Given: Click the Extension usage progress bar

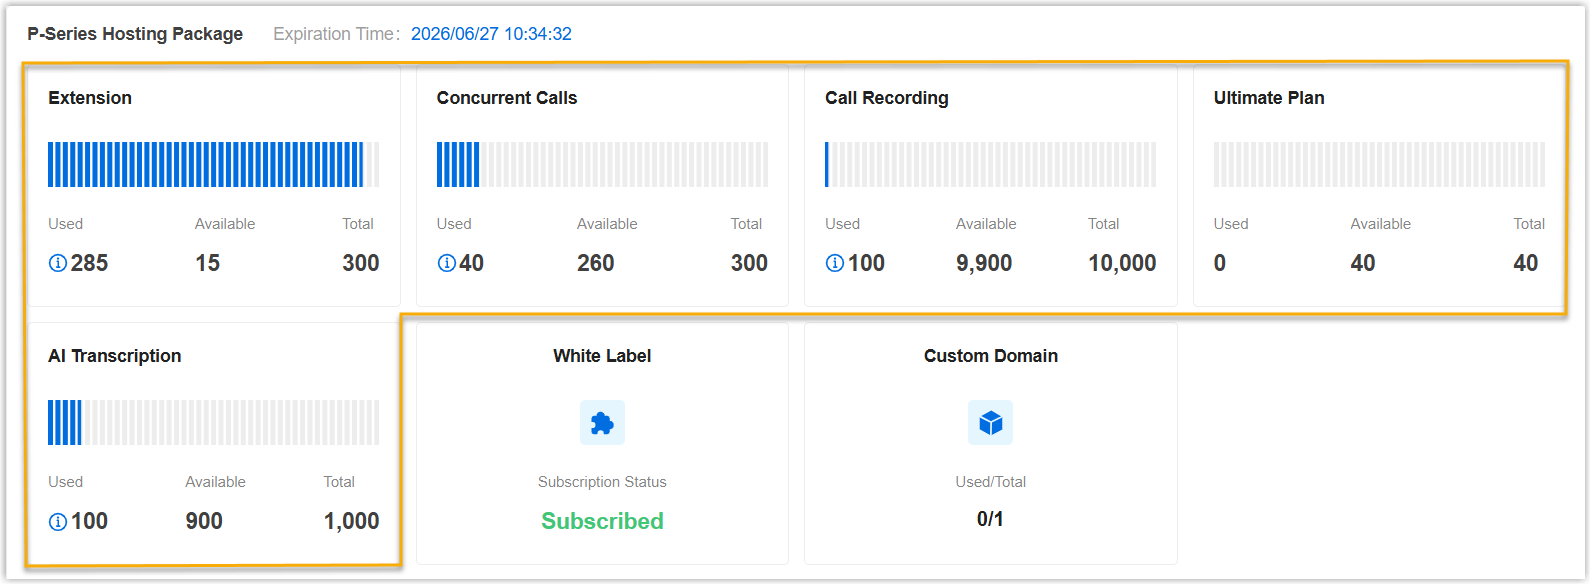Looking at the screenshot, I should [213, 165].
